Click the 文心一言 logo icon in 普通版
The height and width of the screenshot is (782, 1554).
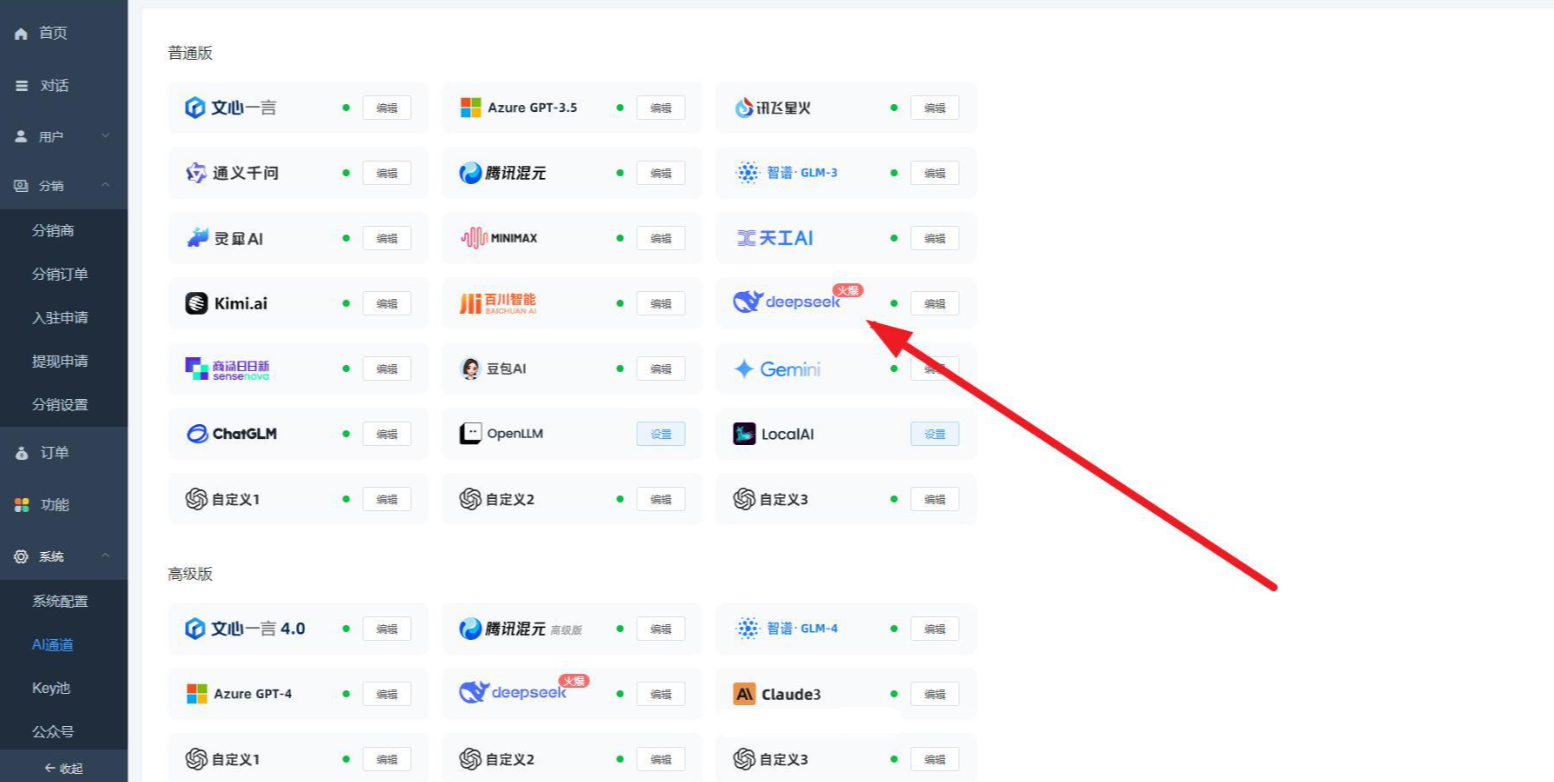click(x=195, y=108)
